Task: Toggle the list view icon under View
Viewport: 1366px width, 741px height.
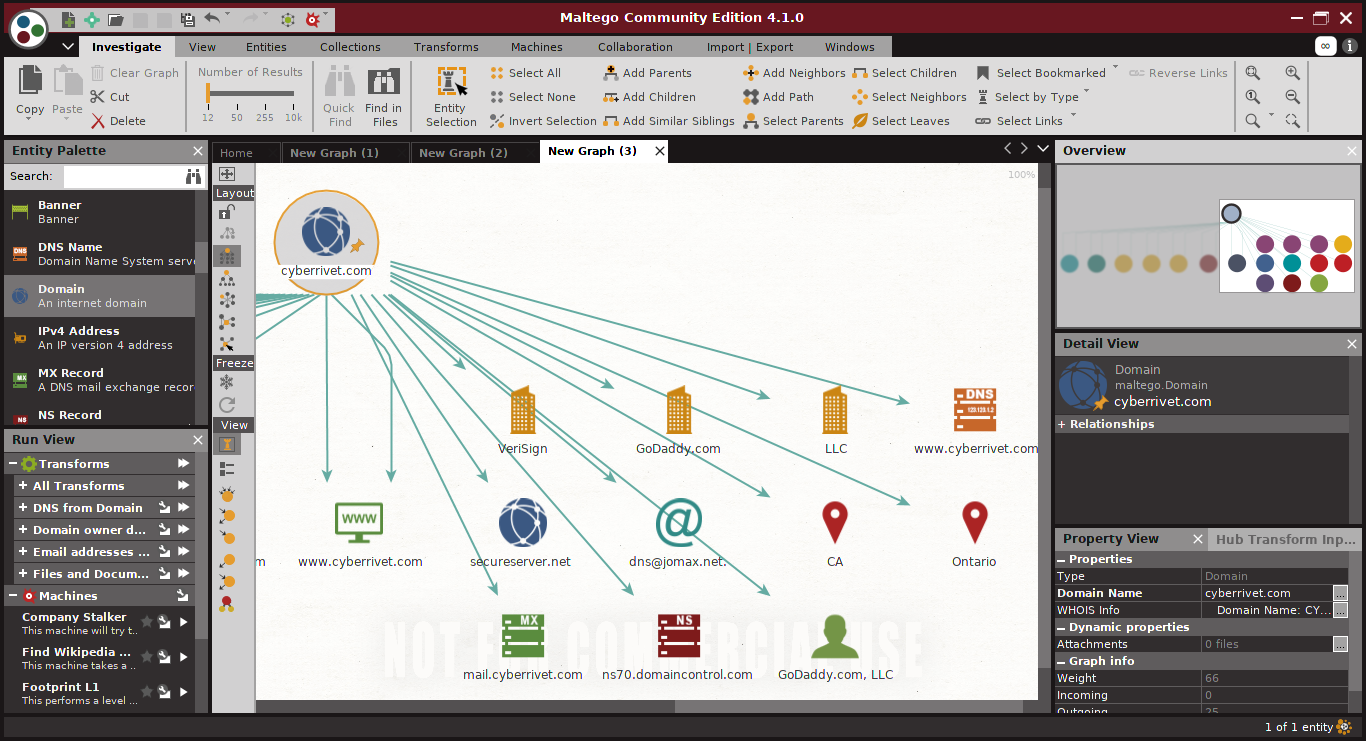Action: coord(227,468)
